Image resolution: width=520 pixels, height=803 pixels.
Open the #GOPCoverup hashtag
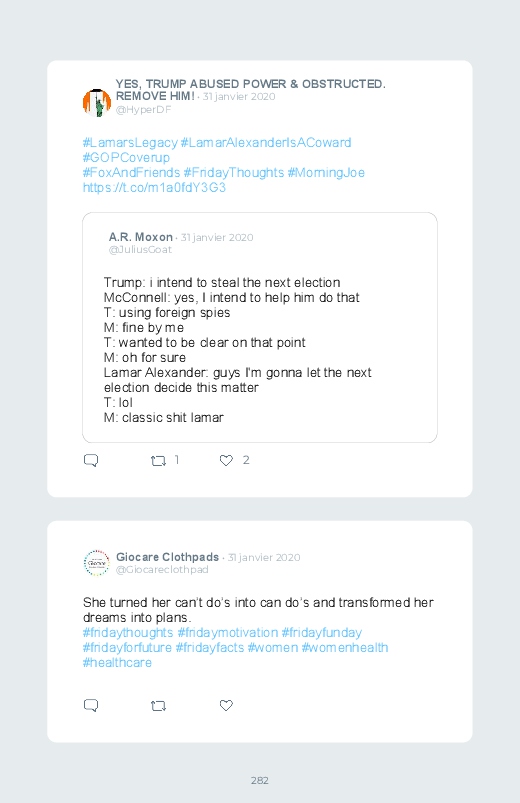[x=126, y=158]
